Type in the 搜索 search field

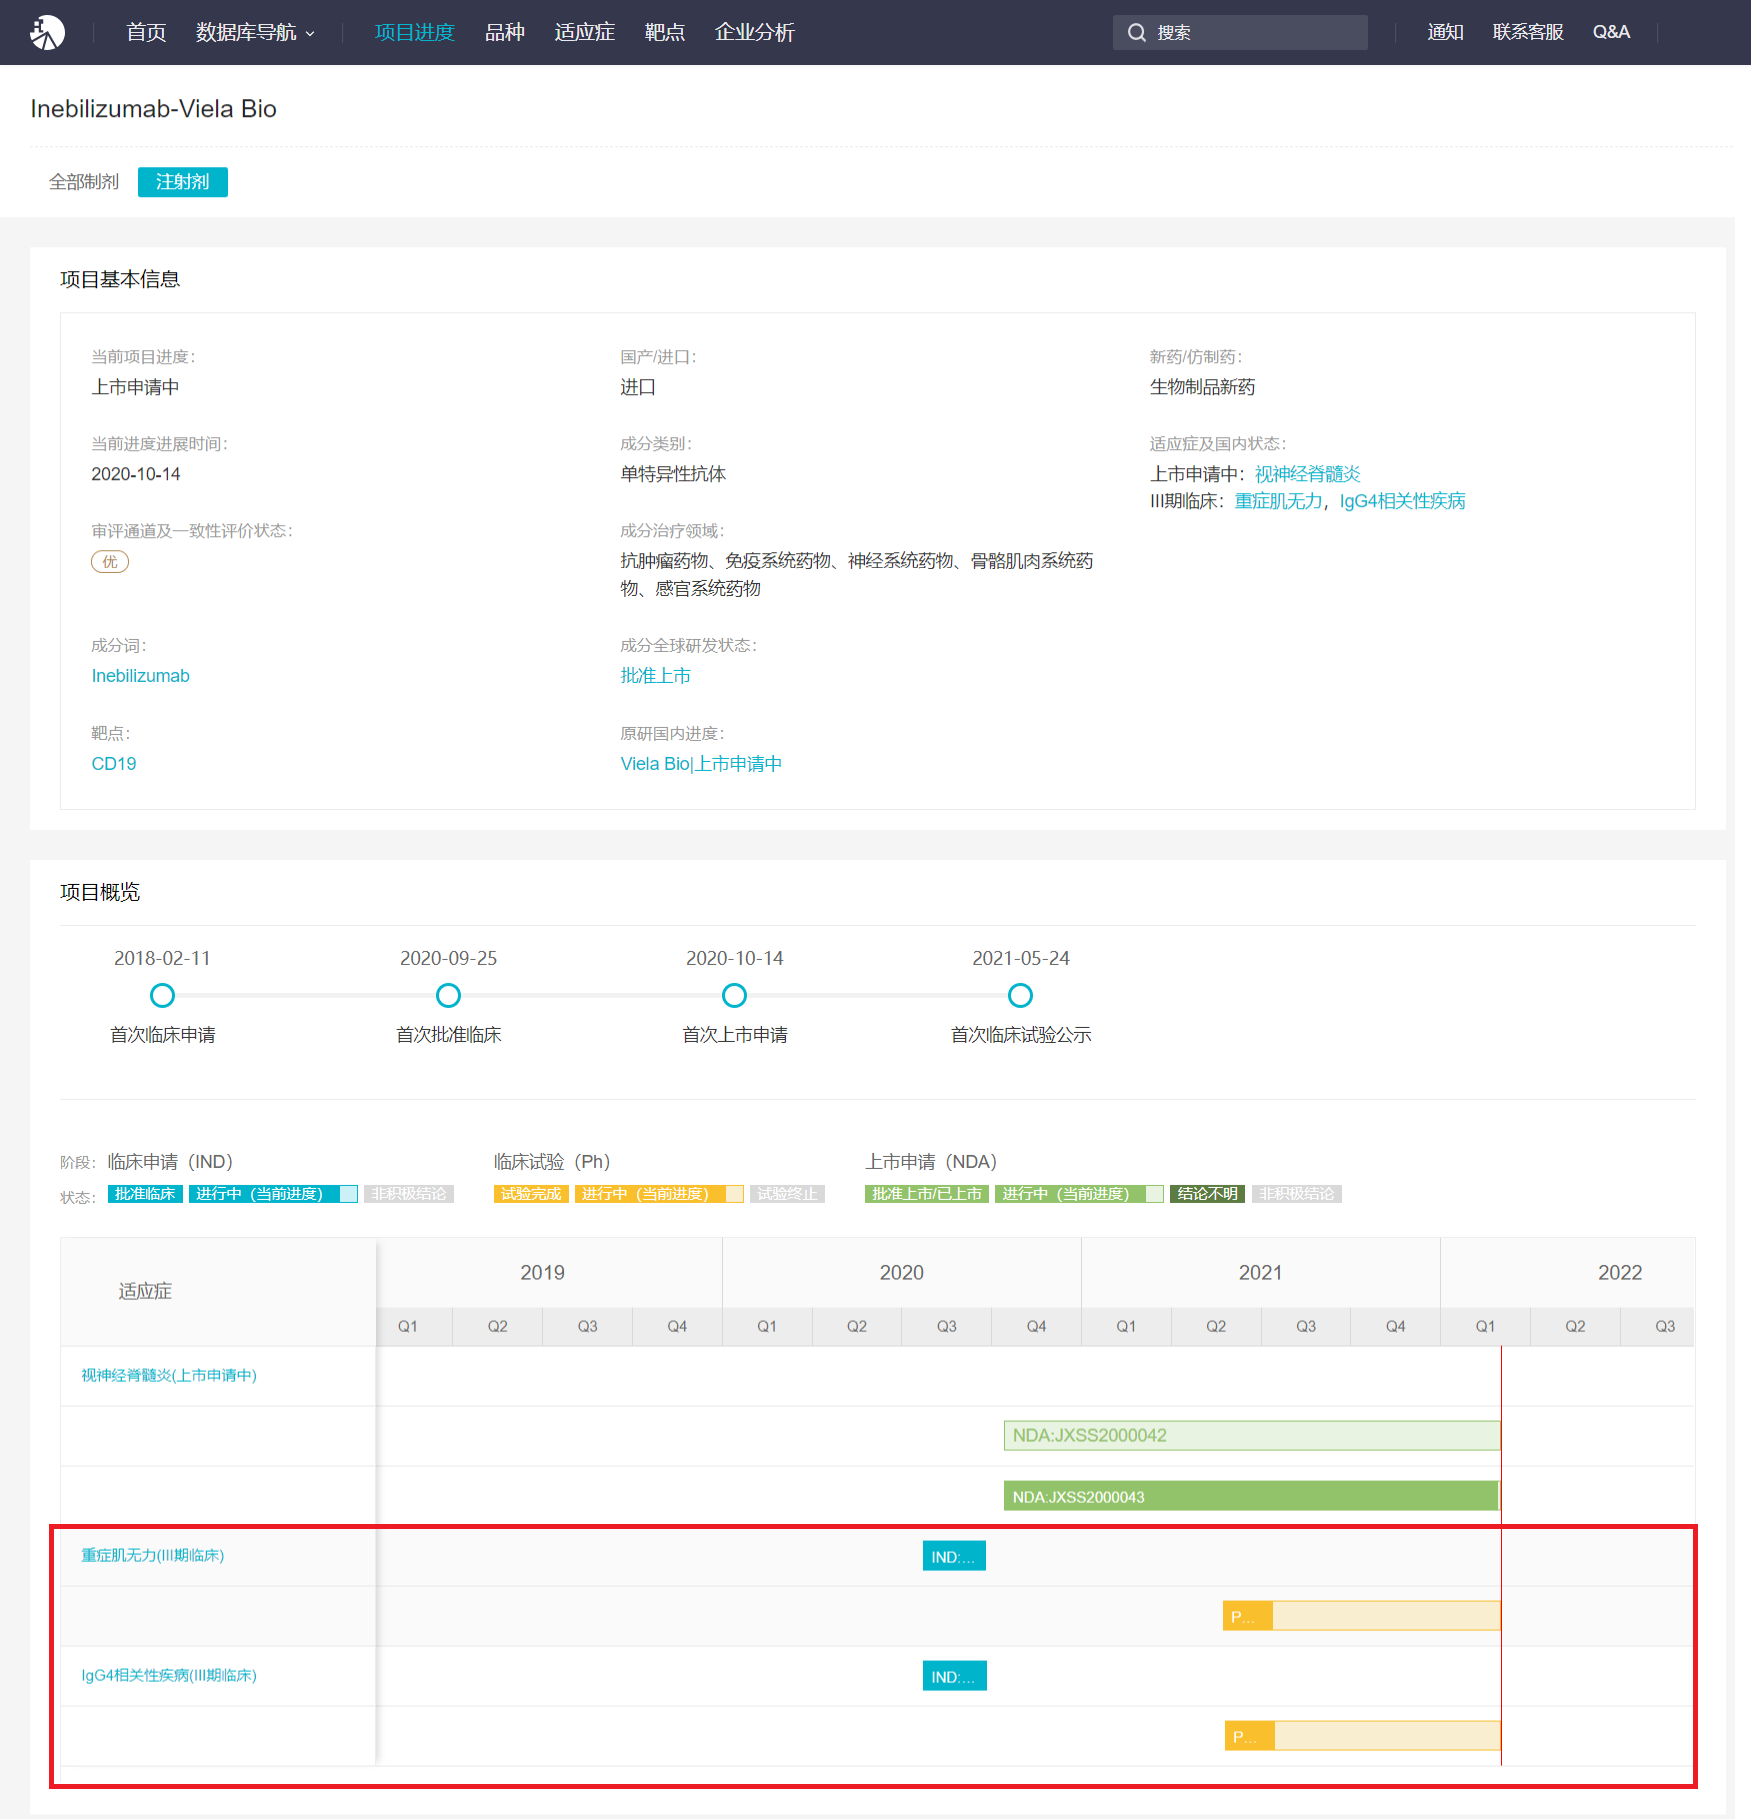pos(1255,32)
